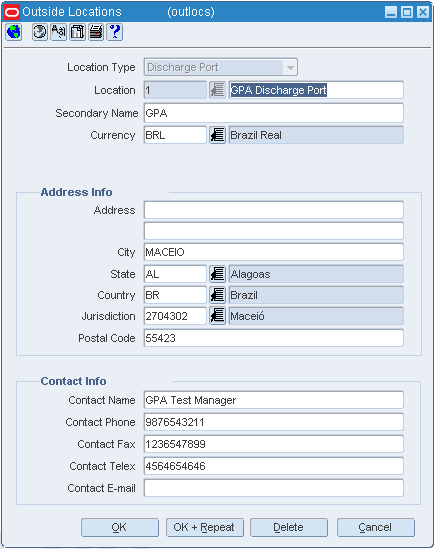
Task: Click the round globe-clock toolbar icon
Action: 40,32
